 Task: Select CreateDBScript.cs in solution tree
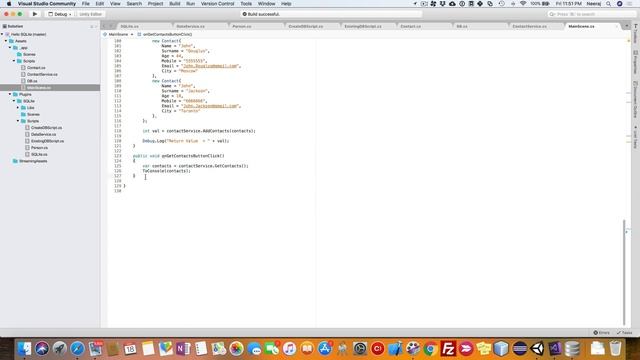tap(46, 128)
